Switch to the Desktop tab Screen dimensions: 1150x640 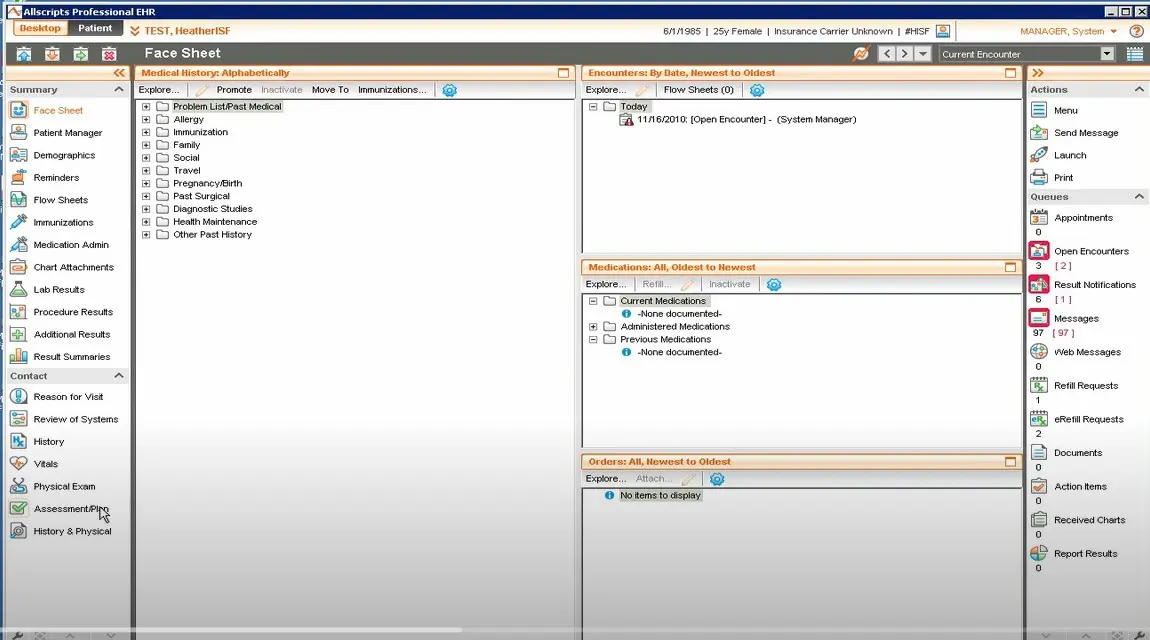(39, 28)
